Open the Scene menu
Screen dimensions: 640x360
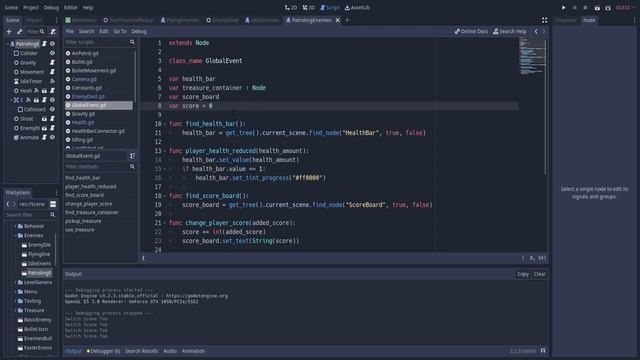[11, 7]
